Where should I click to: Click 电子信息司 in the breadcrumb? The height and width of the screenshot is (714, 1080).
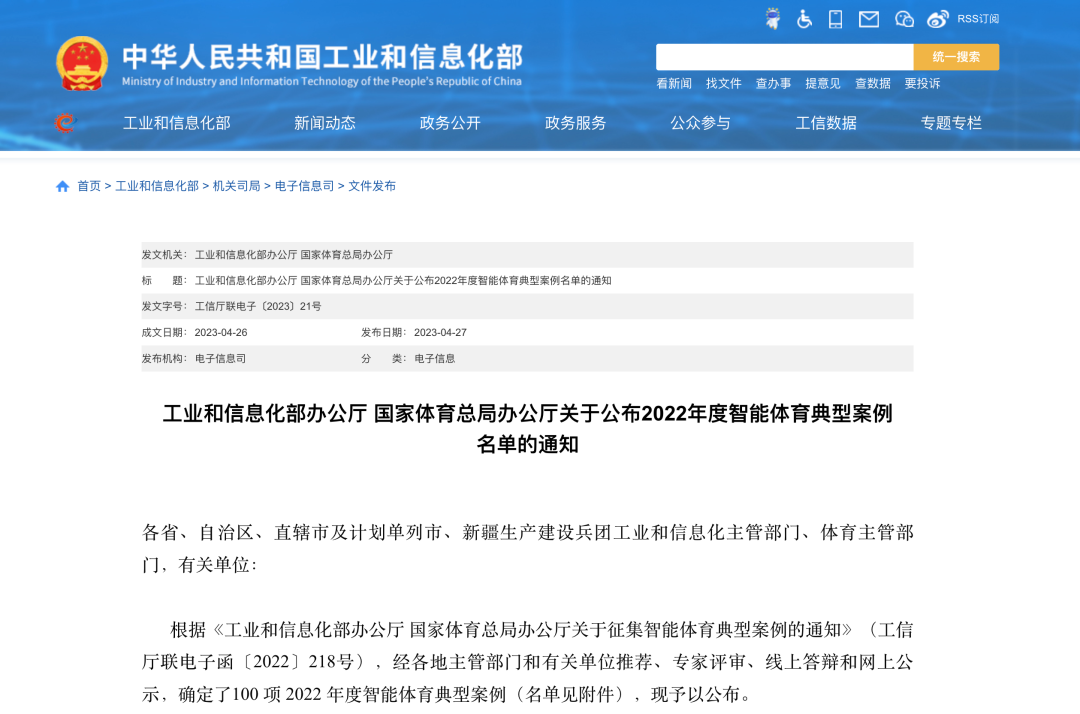point(304,186)
